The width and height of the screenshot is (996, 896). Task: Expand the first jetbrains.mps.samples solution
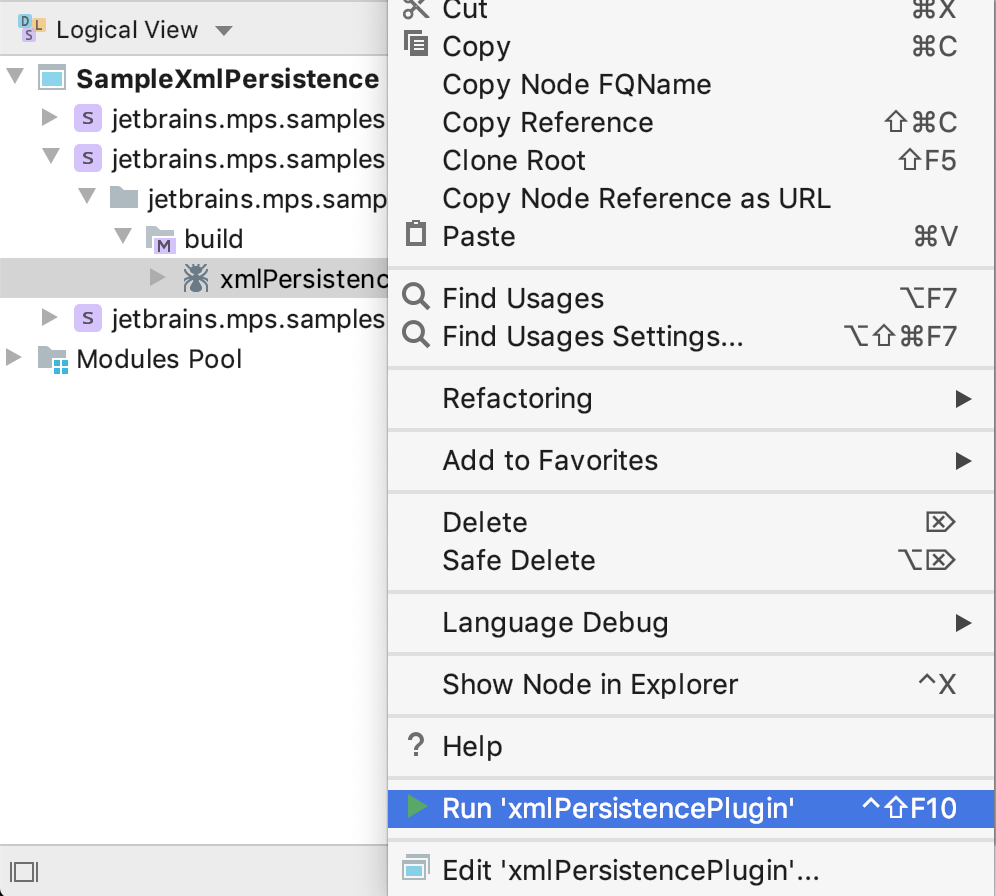(50, 119)
